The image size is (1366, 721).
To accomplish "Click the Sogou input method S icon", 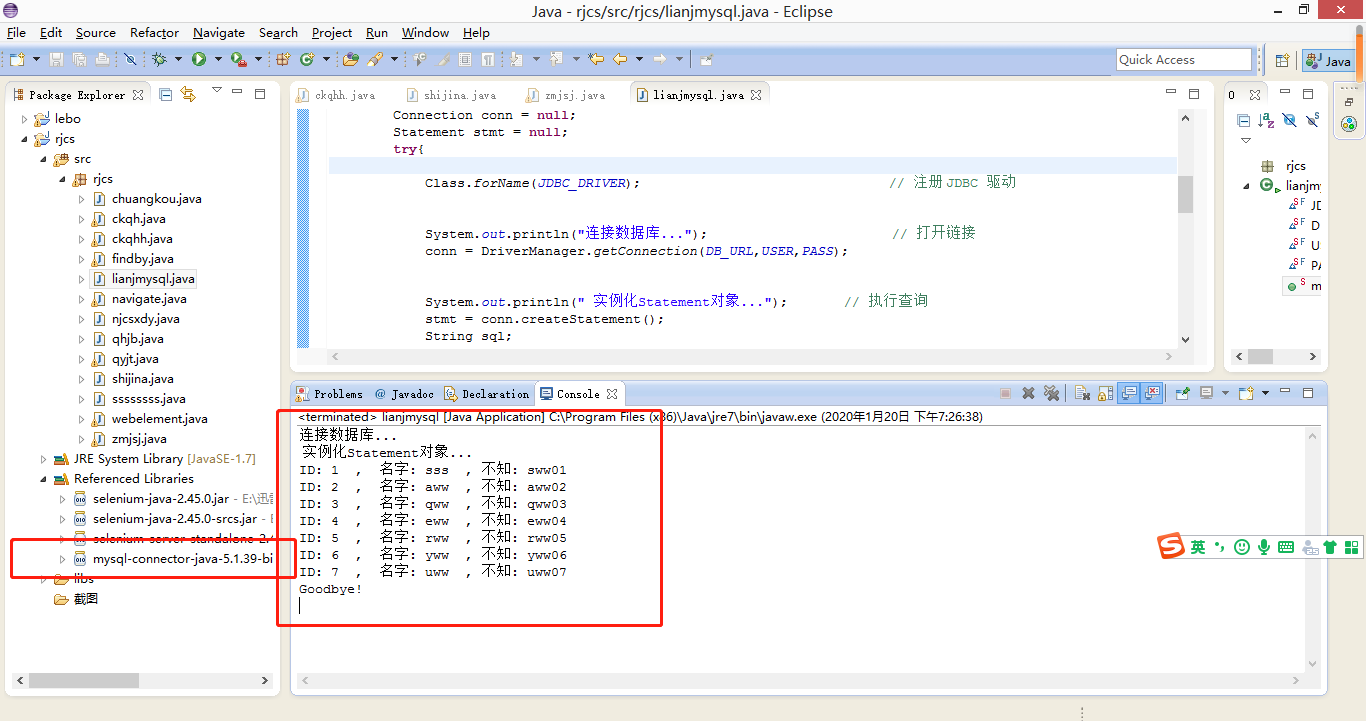I will [1172, 546].
